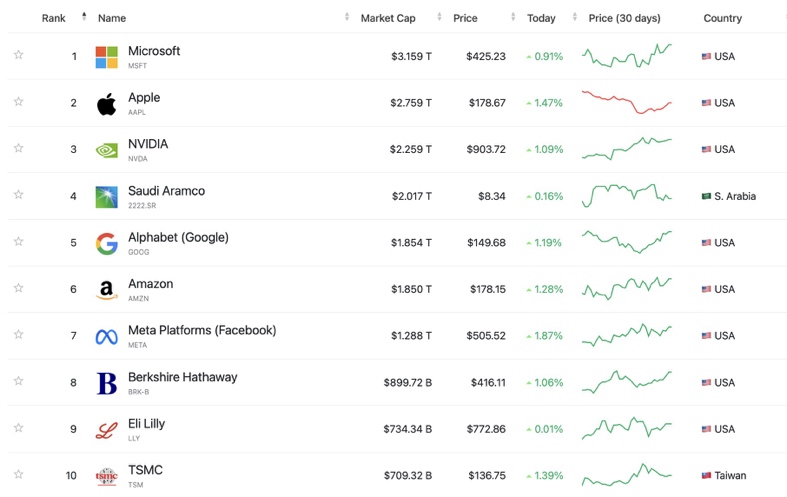Toggle favorite star for Microsoft

pyautogui.click(x=18, y=55)
